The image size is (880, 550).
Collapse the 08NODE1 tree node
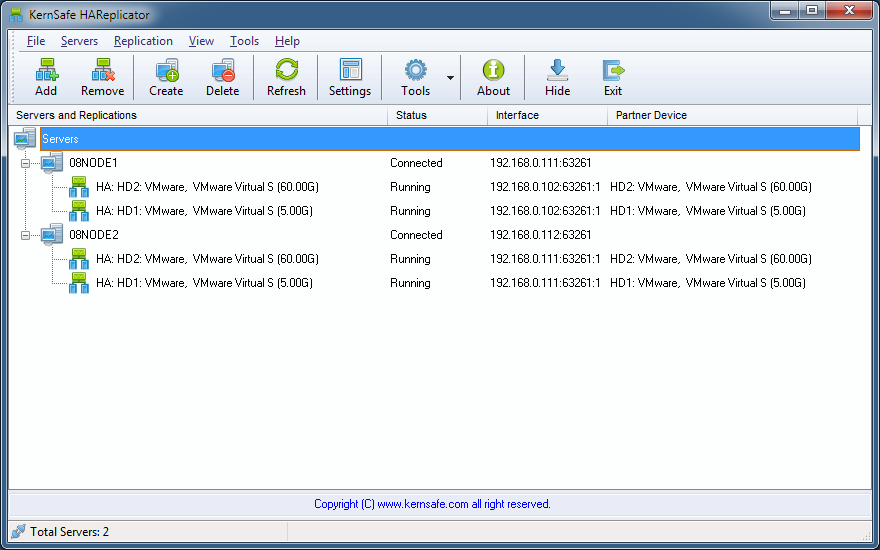(25, 163)
